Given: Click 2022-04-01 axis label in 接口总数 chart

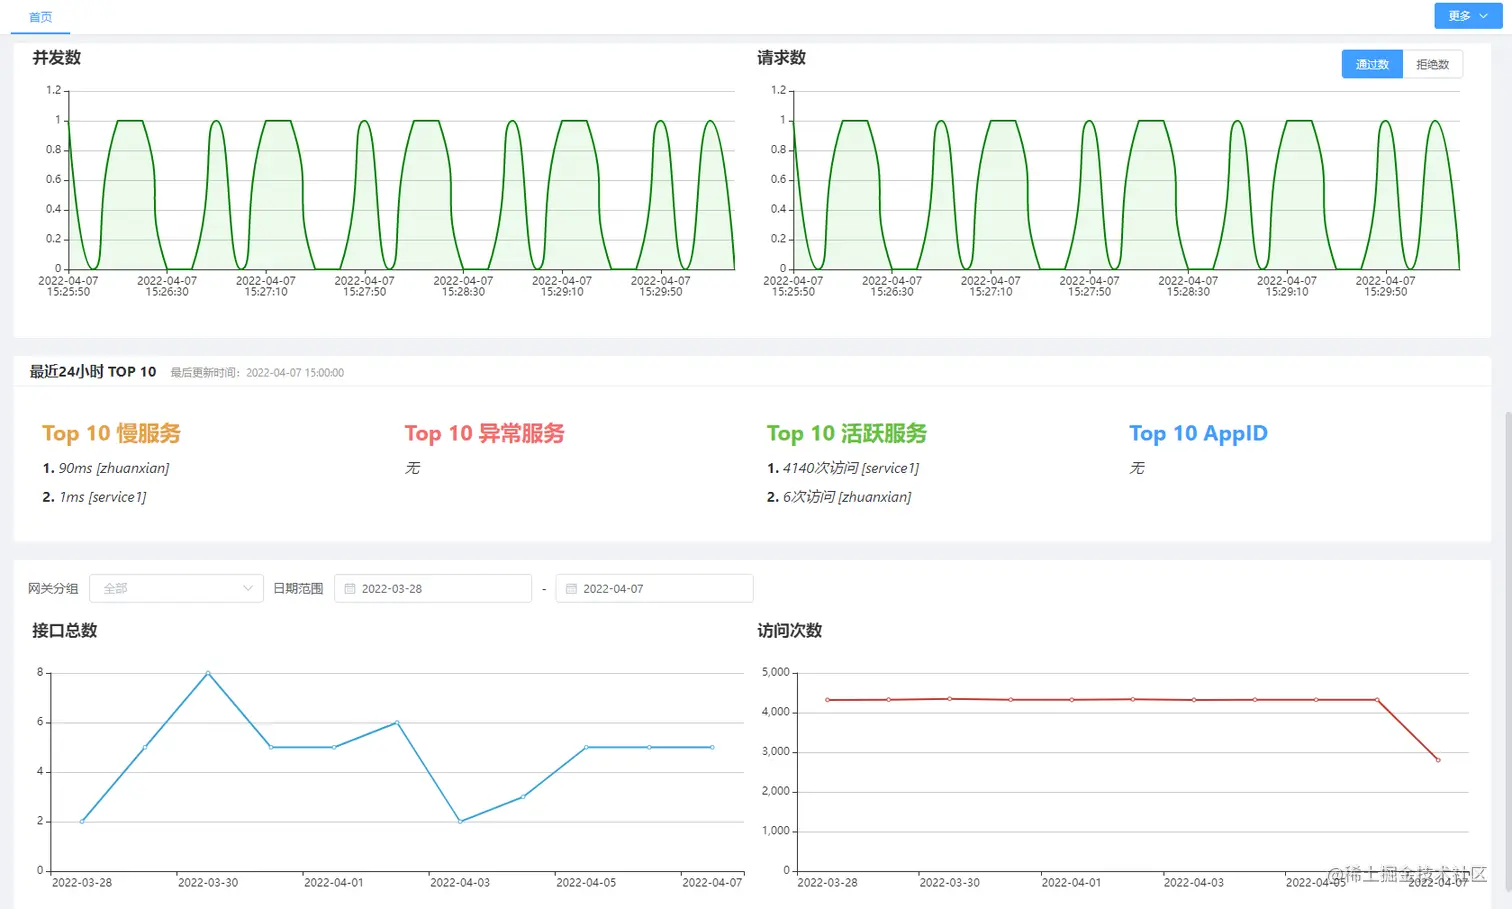Looking at the screenshot, I should (334, 883).
